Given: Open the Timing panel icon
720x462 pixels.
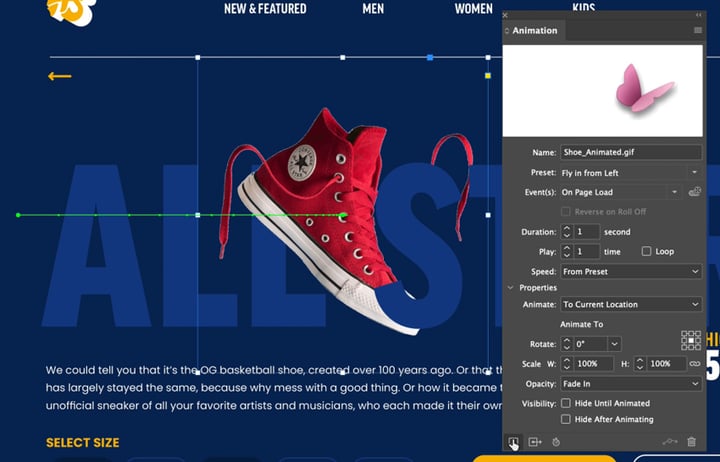Looking at the screenshot, I should (556, 442).
